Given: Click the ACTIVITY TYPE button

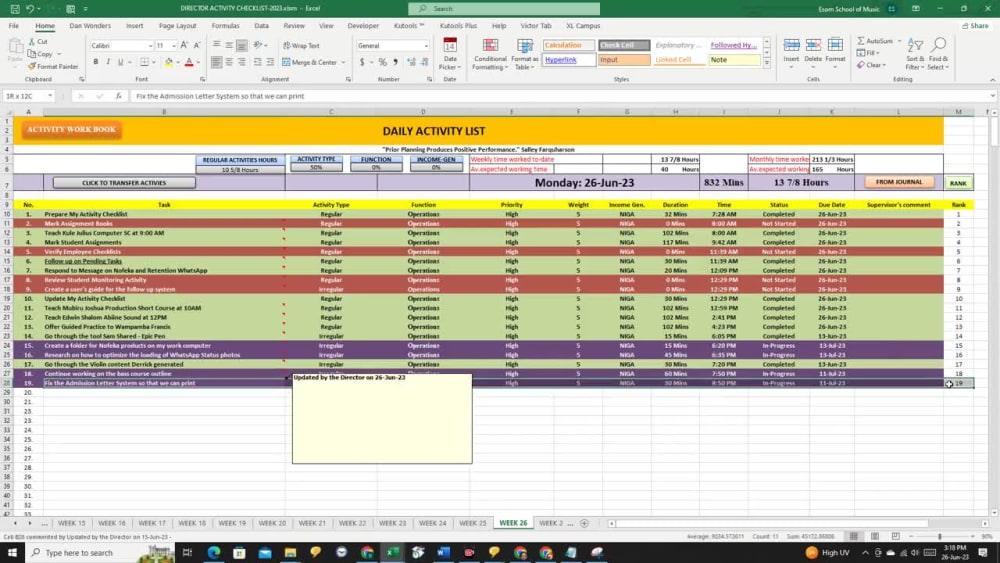Looking at the screenshot, I should (316, 159).
